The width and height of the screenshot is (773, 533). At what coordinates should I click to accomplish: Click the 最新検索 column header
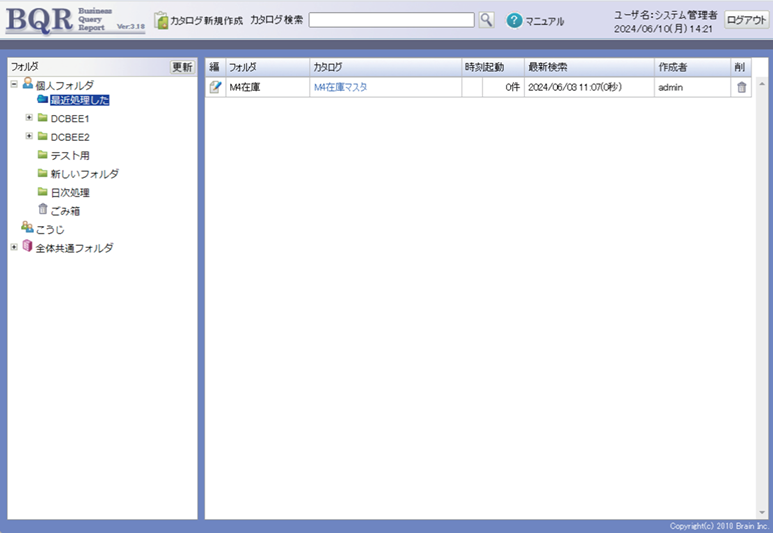coord(547,67)
